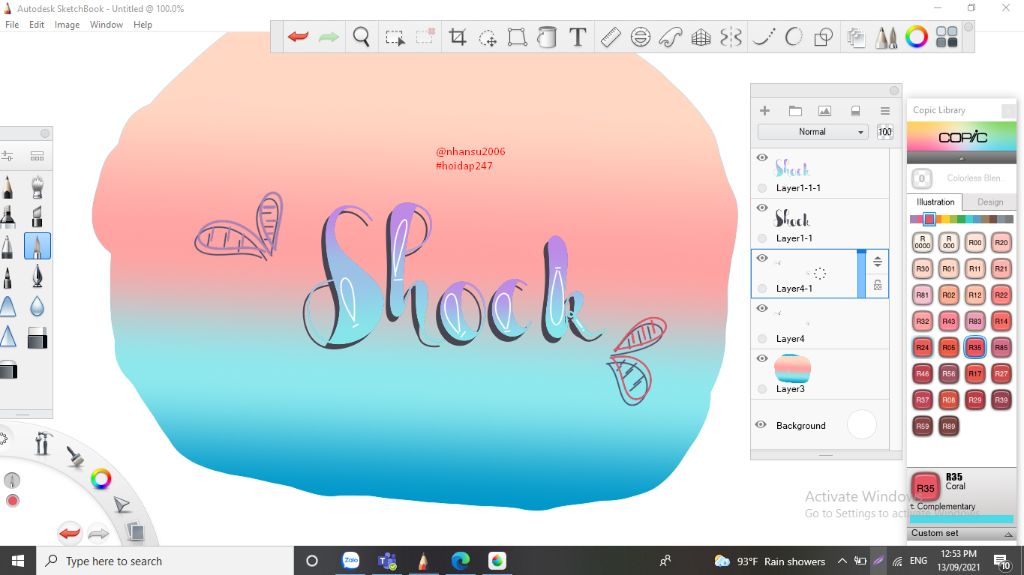Select the Zoom magnifier tool
Image resolution: width=1024 pixels, height=575 pixels.
(361, 37)
